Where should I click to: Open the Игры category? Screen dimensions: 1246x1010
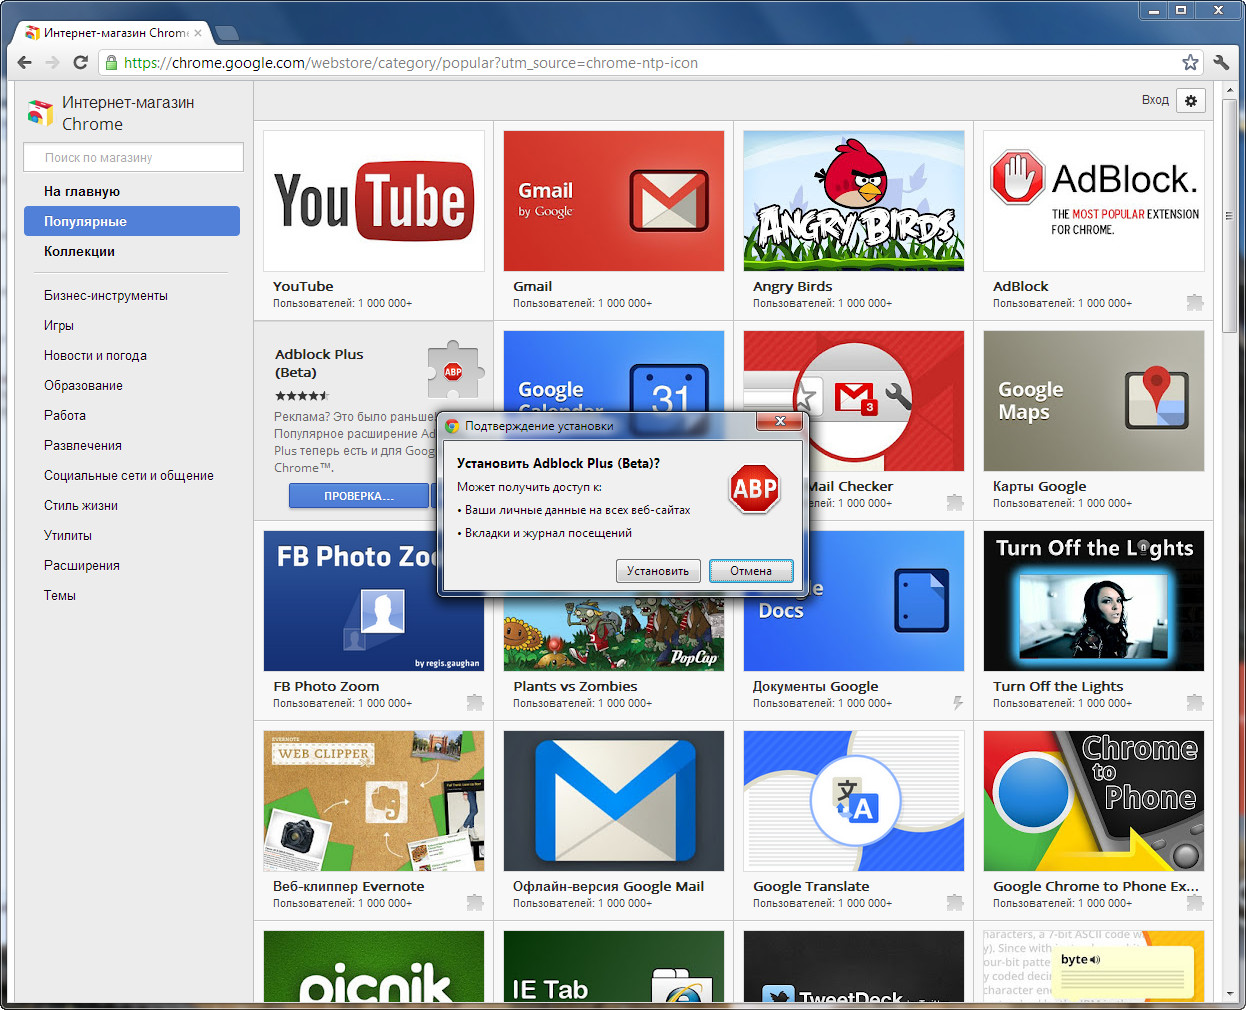pos(59,325)
